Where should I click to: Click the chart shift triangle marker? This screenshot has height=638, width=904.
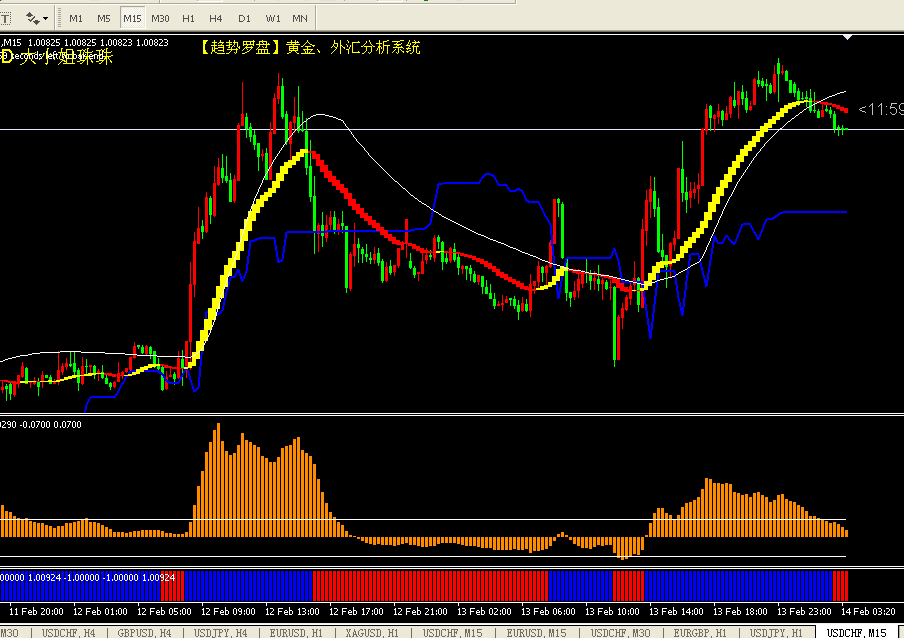pyautogui.click(x=847, y=37)
